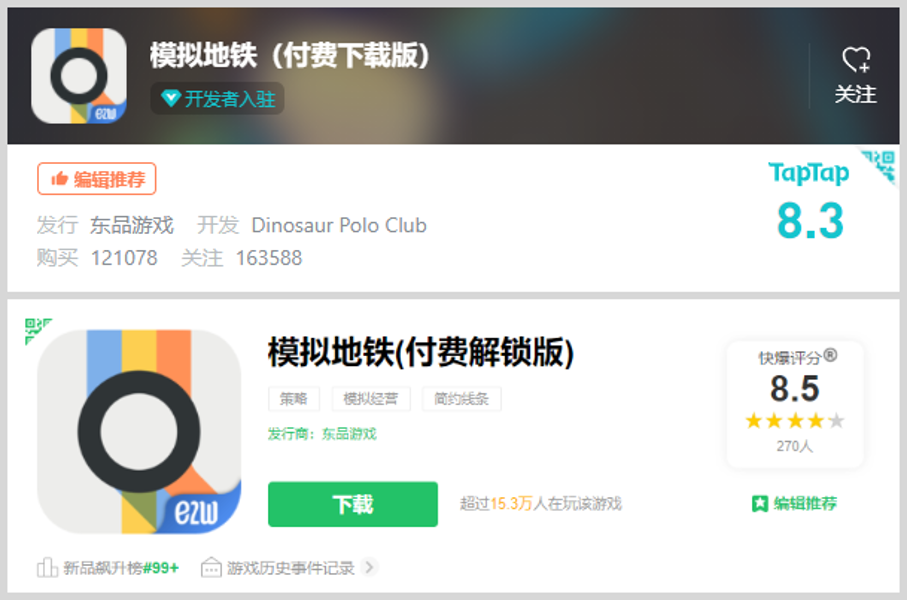This screenshot has height=600, width=908.
Task: Open publisher link 东品游戏 in green
Action: click(349, 434)
